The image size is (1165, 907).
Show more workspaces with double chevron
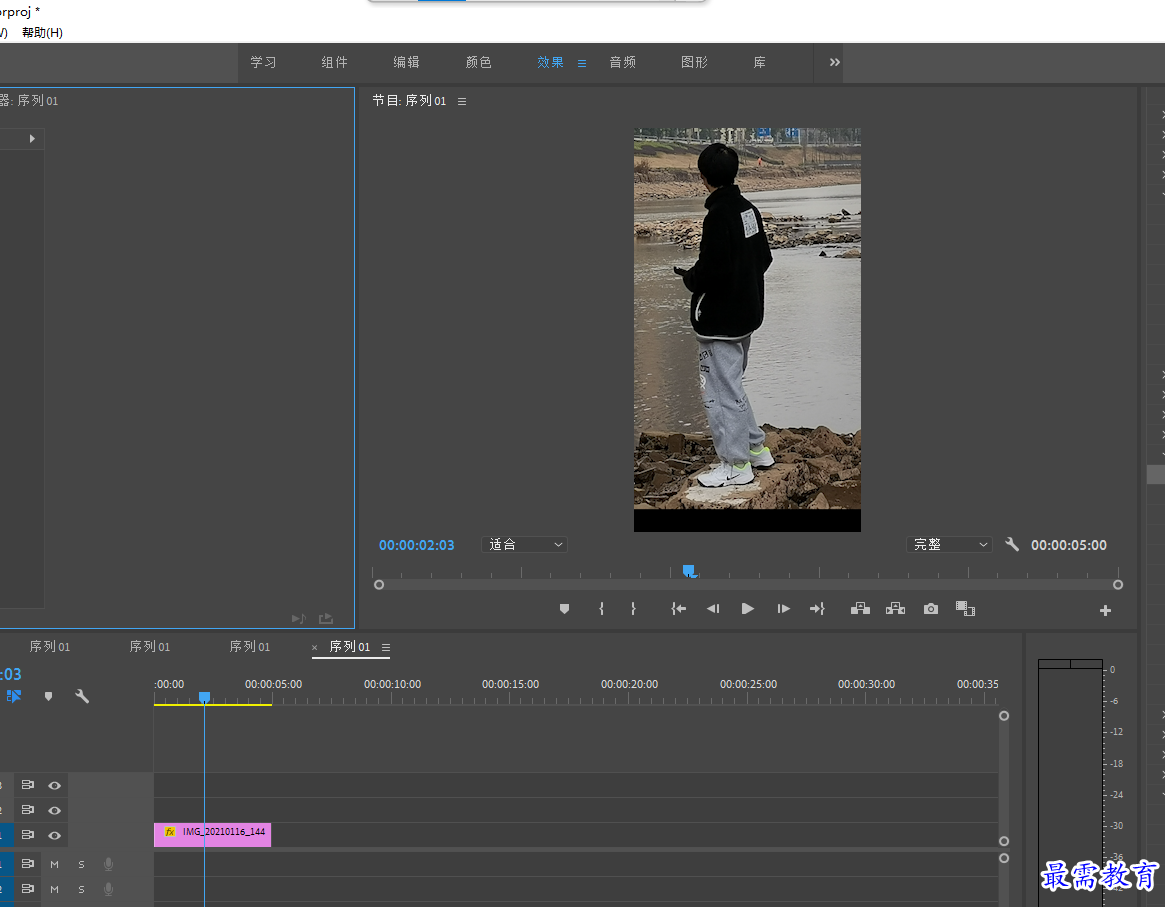(834, 62)
